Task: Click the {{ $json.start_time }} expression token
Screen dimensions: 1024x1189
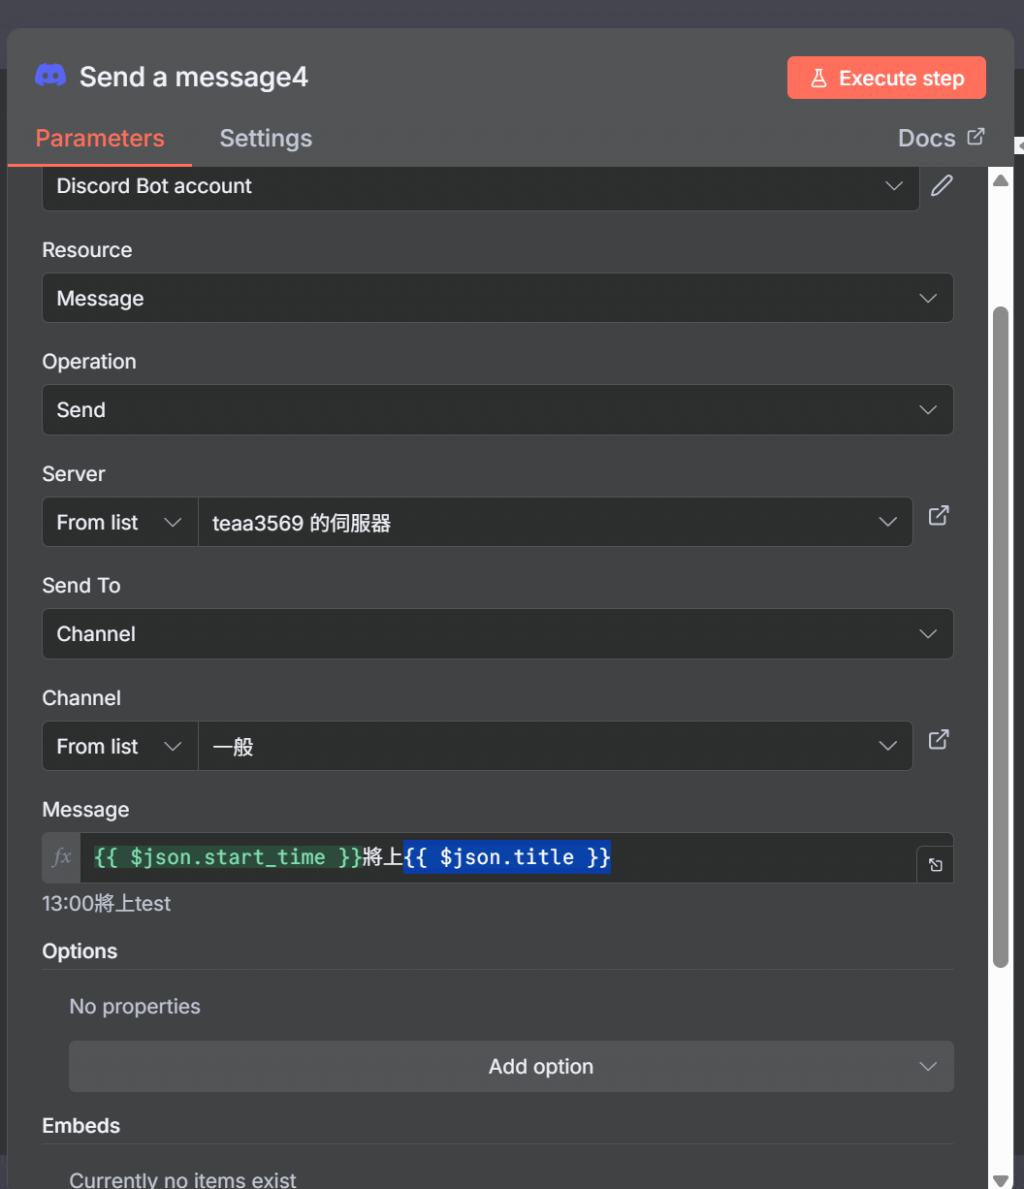Action: click(228, 857)
